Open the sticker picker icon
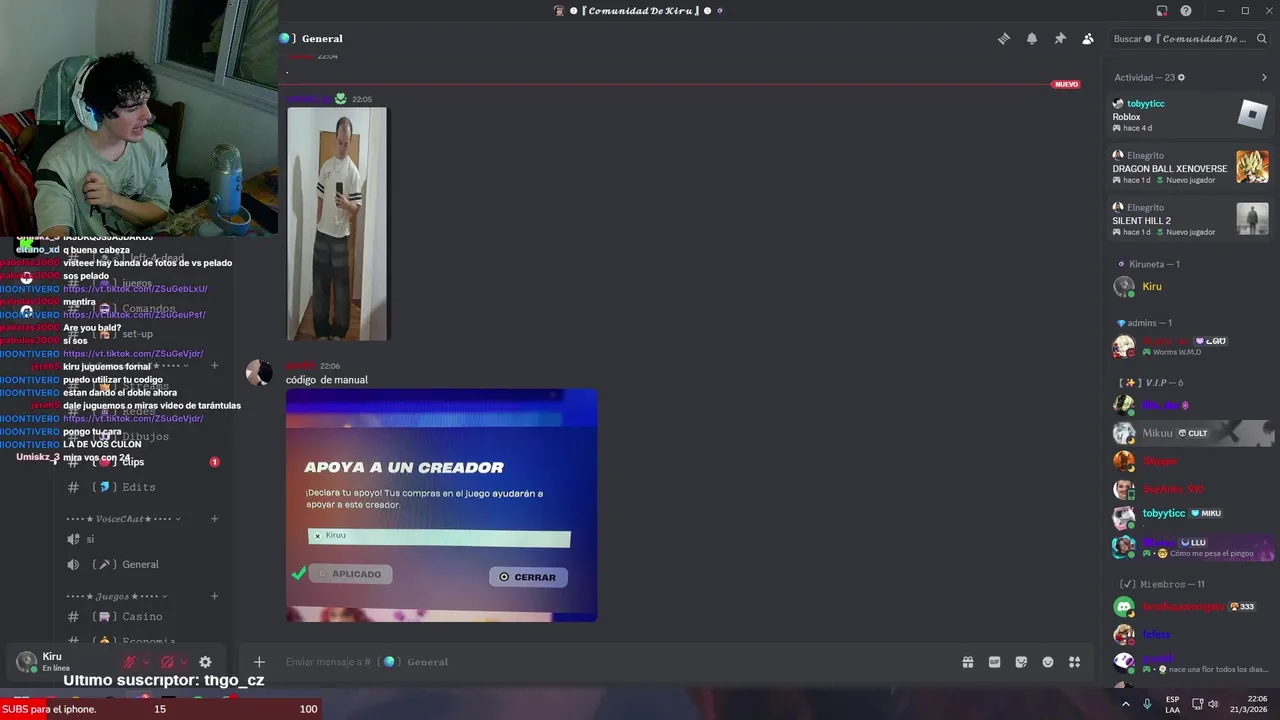Image resolution: width=1280 pixels, height=720 pixels. click(x=1021, y=662)
